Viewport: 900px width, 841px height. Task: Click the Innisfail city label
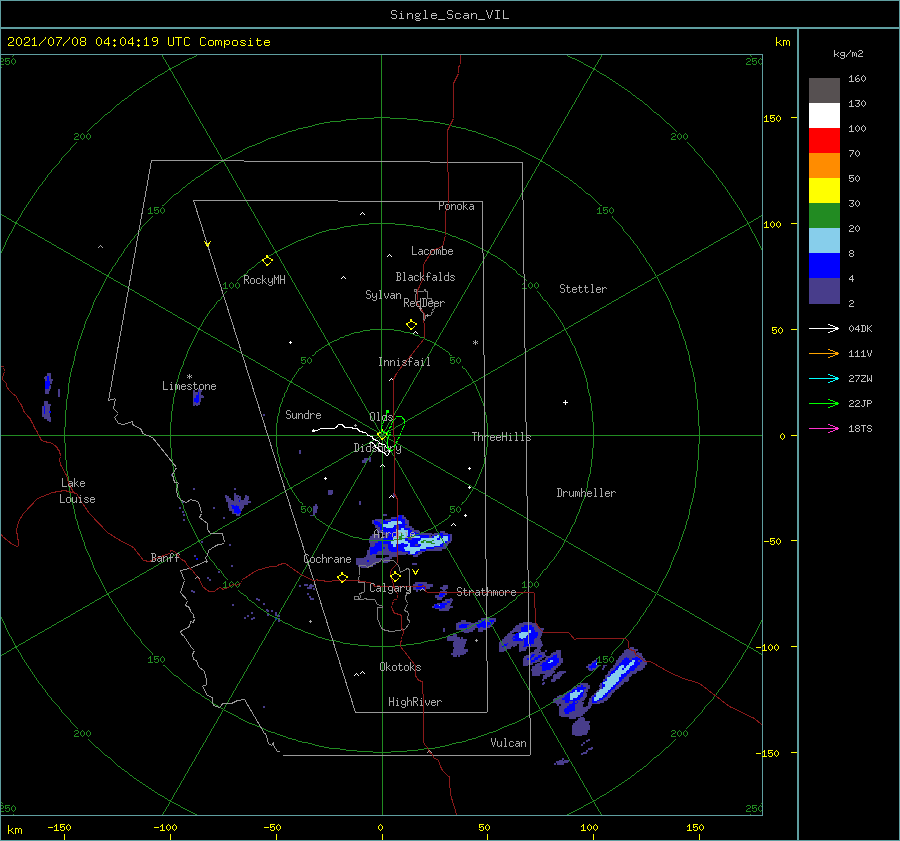404,362
